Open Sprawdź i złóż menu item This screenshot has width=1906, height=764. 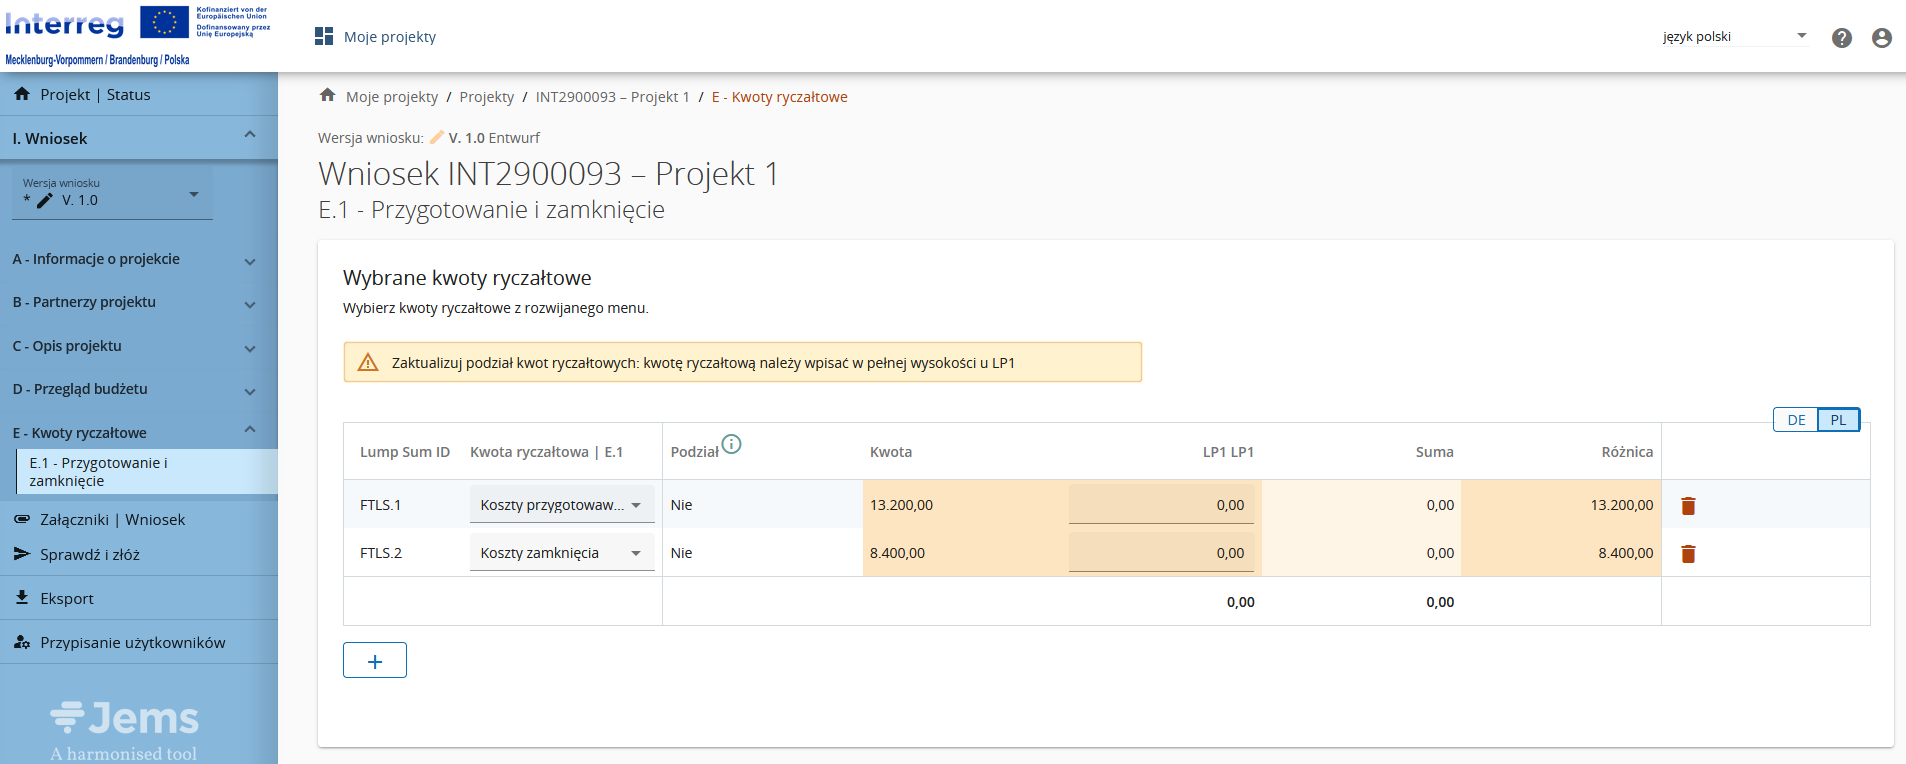click(89, 555)
